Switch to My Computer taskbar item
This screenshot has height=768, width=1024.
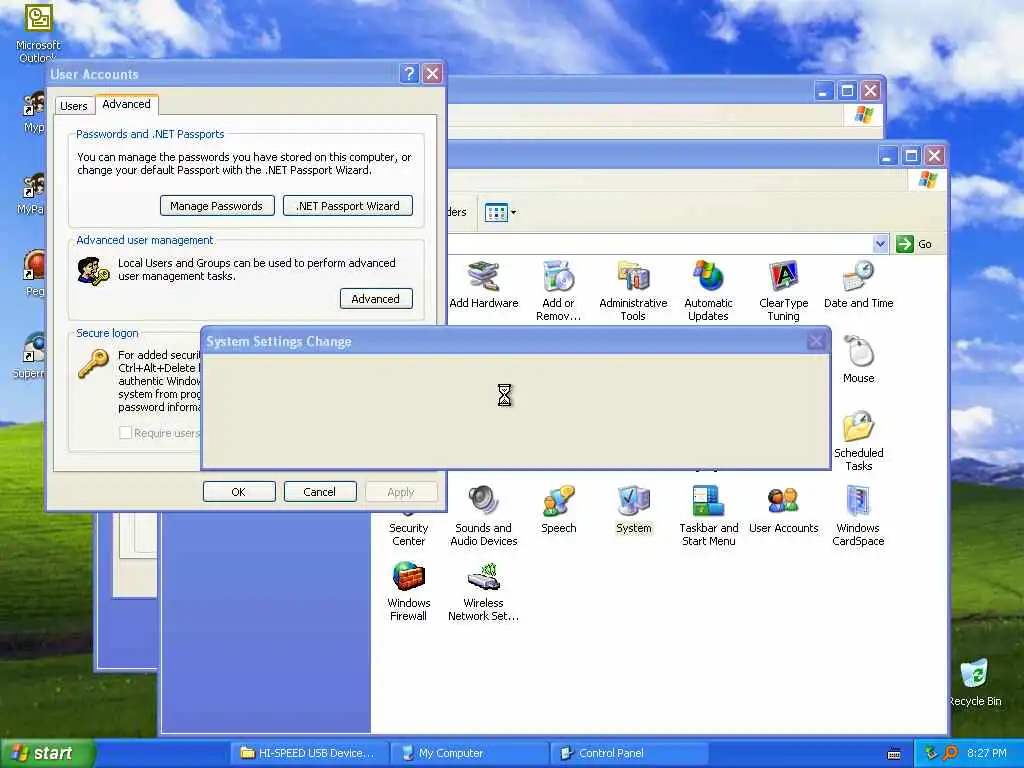coord(469,753)
